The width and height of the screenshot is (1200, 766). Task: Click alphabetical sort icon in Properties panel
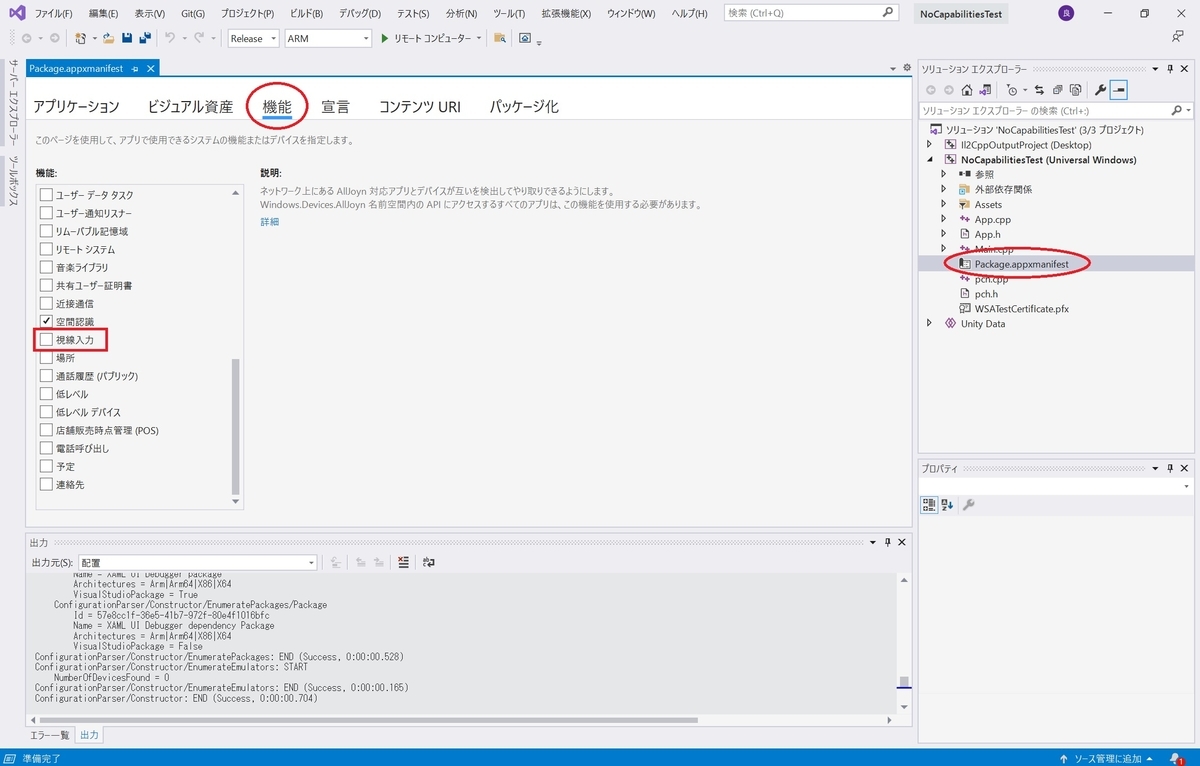coord(947,505)
